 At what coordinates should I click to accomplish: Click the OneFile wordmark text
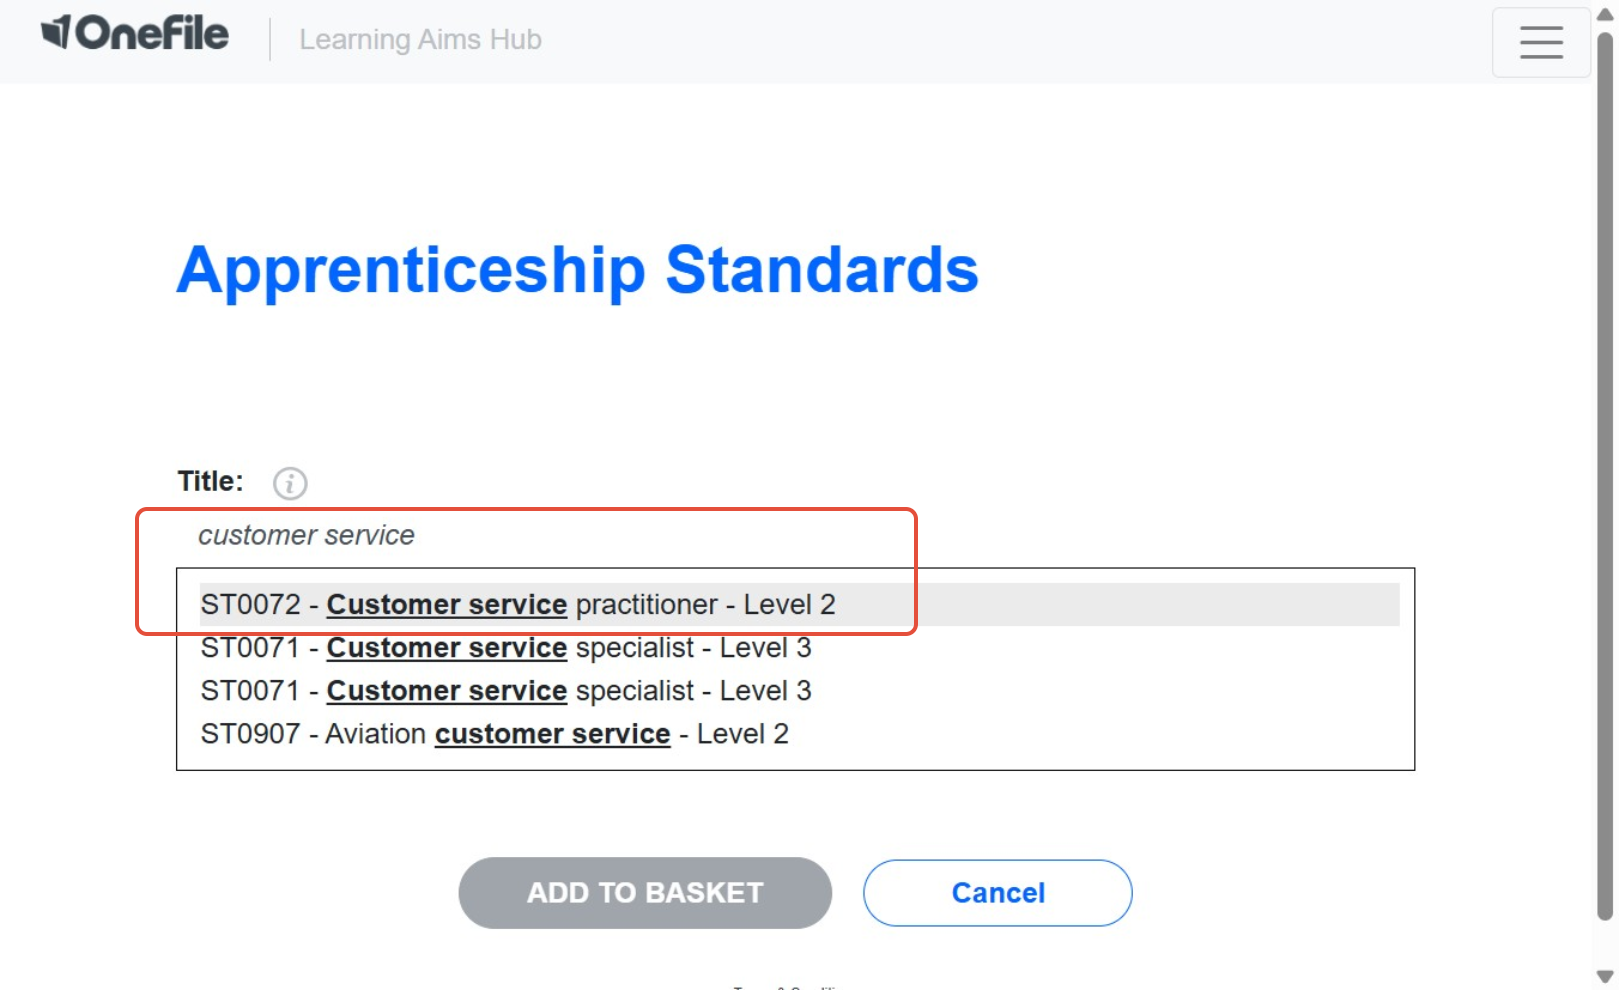[x=152, y=34]
